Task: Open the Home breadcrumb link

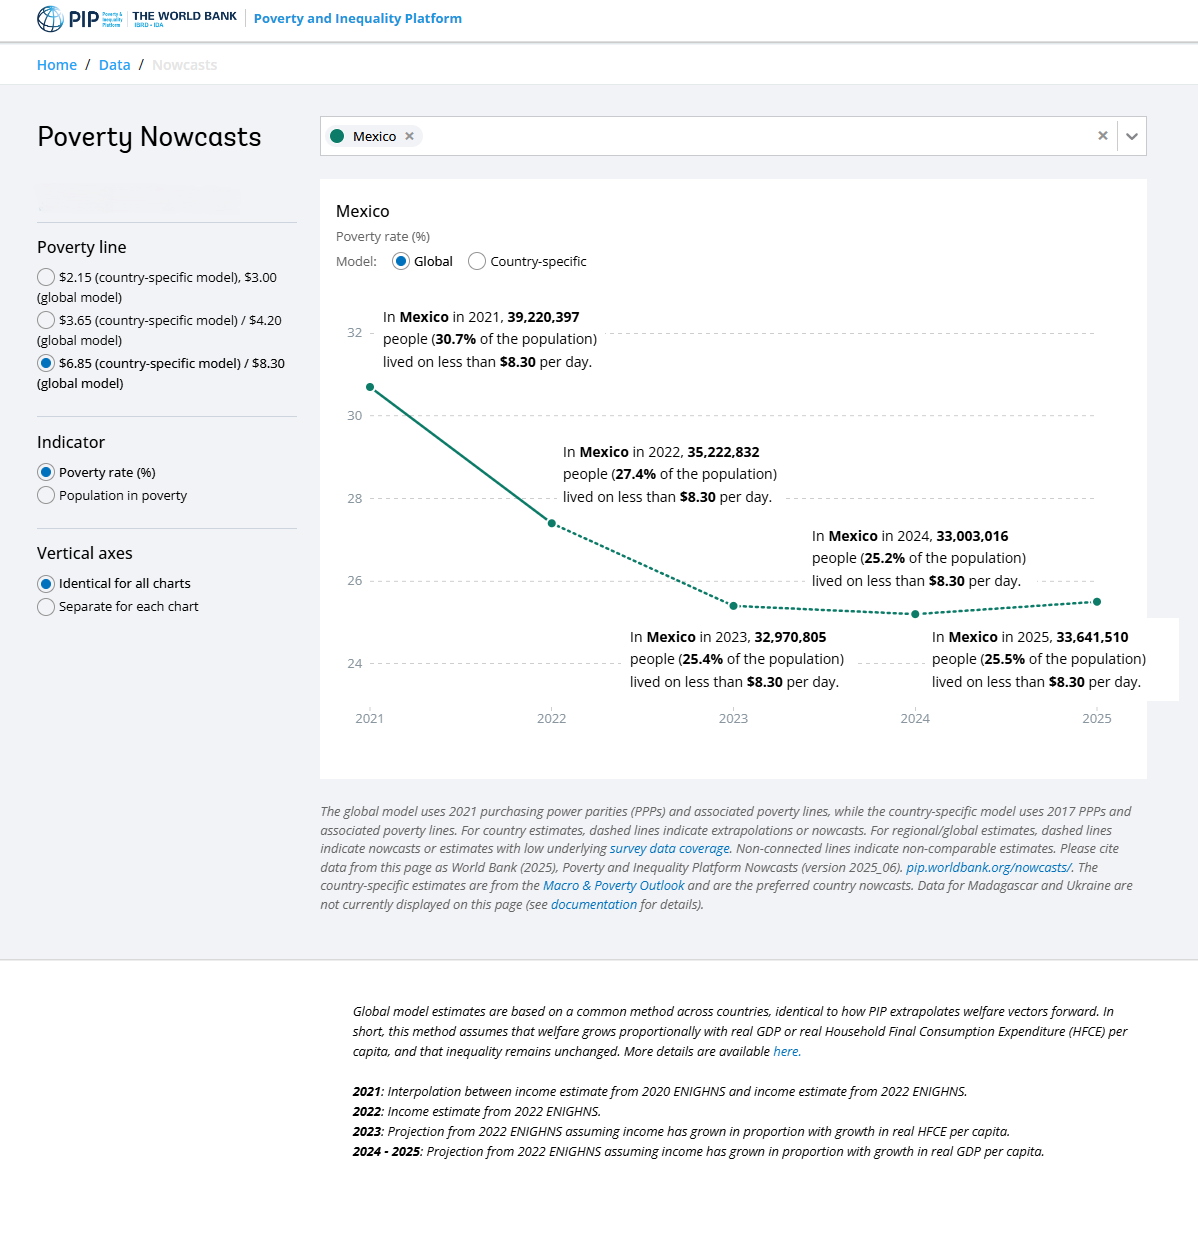Action: (x=57, y=64)
